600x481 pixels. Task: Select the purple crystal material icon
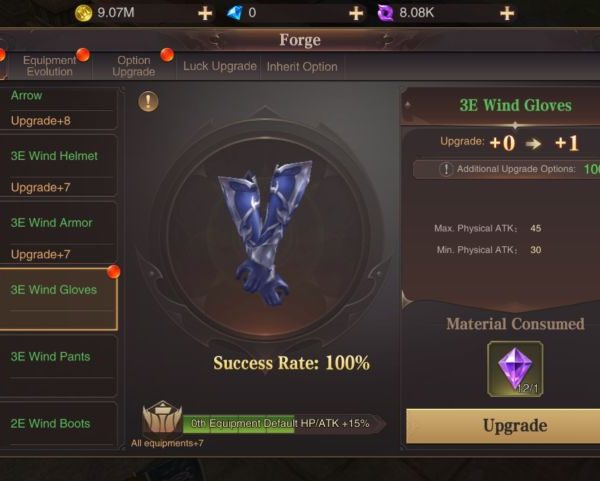515,369
